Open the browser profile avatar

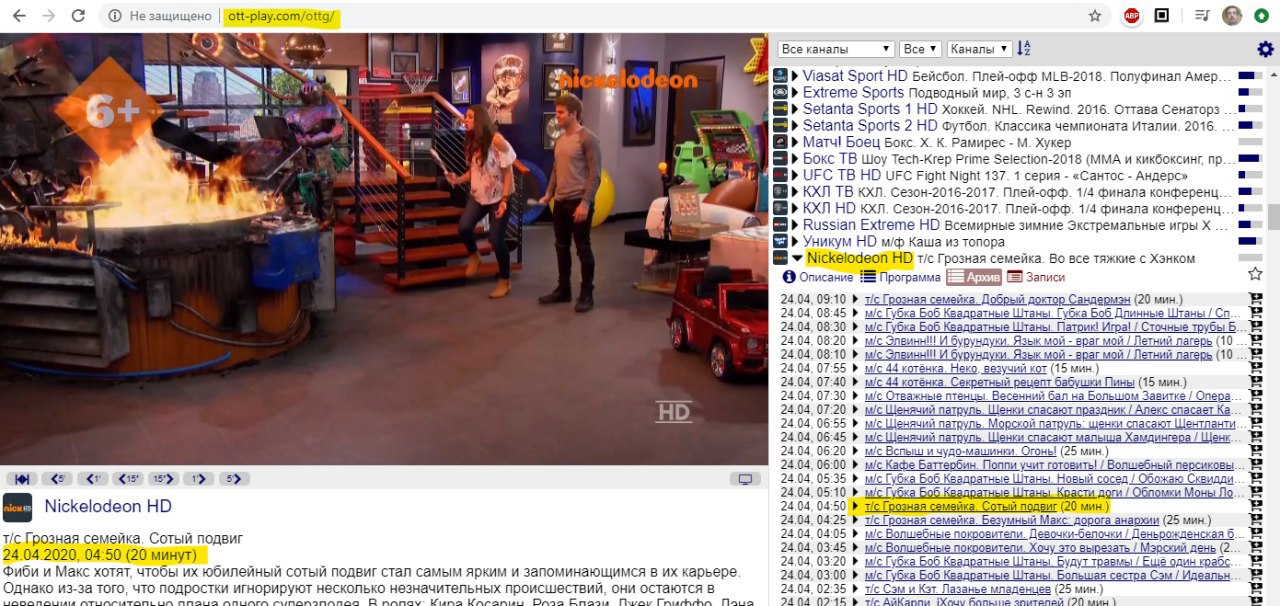[x=1232, y=16]
